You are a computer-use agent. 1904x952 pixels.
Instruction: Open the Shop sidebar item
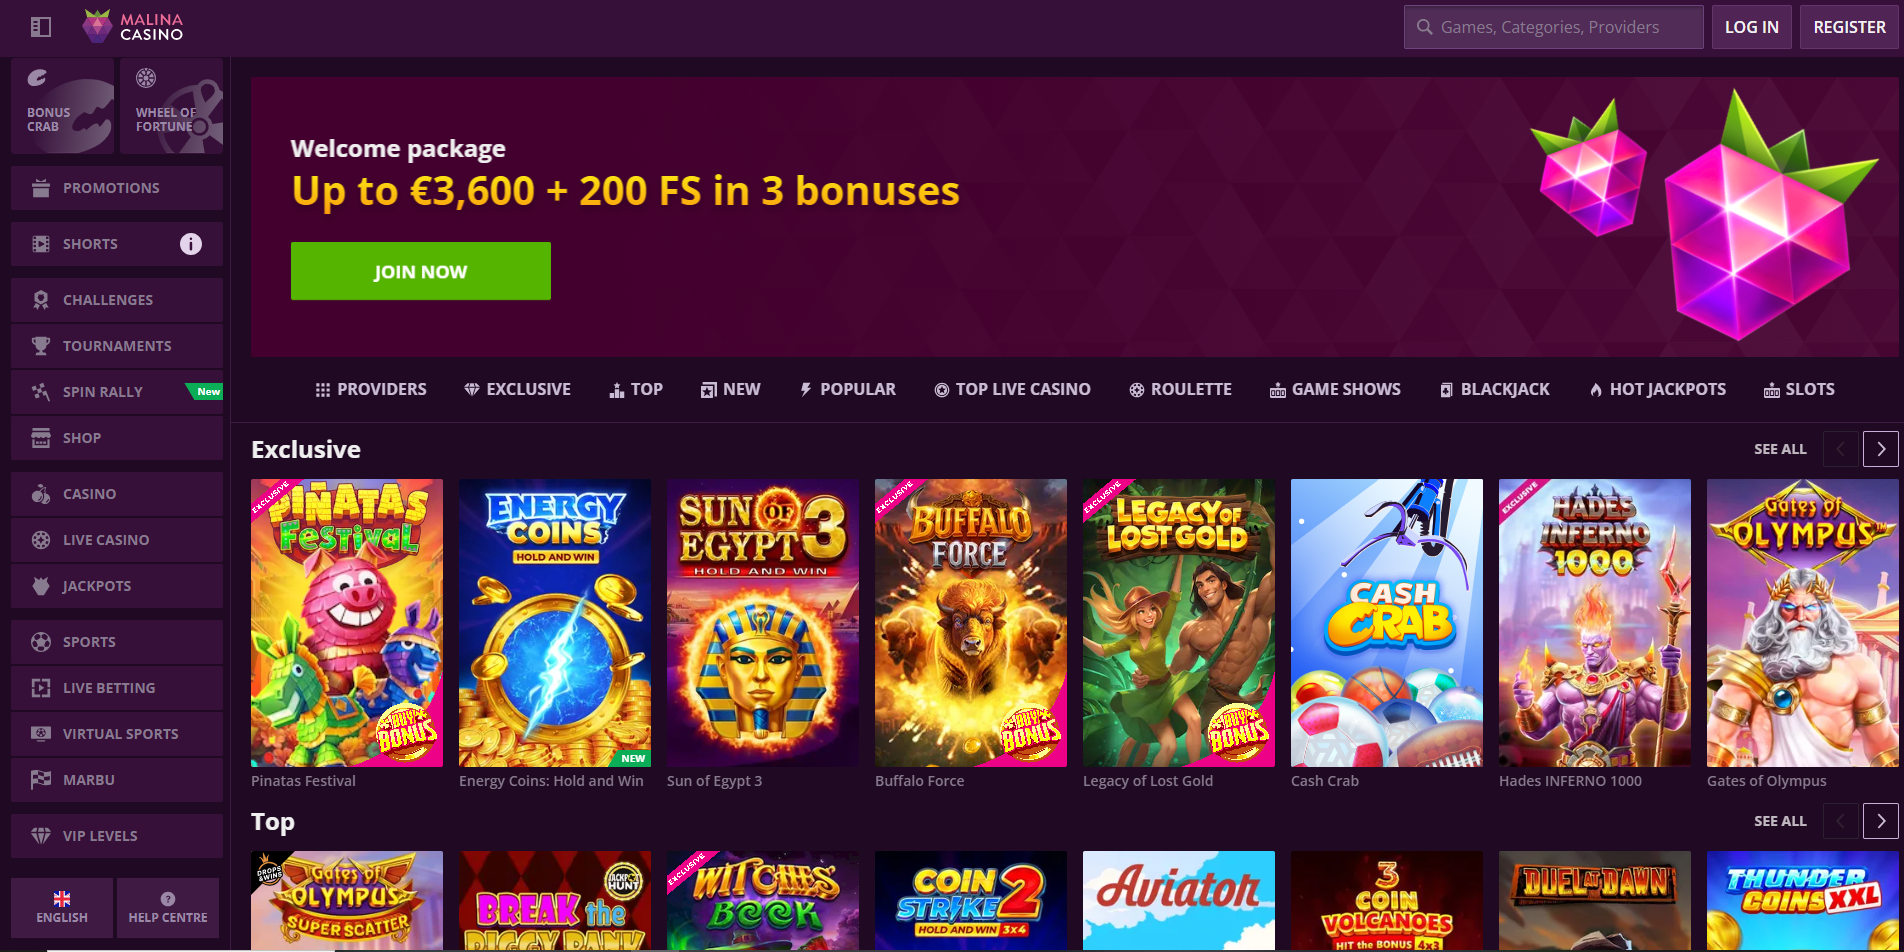point(117,438)
